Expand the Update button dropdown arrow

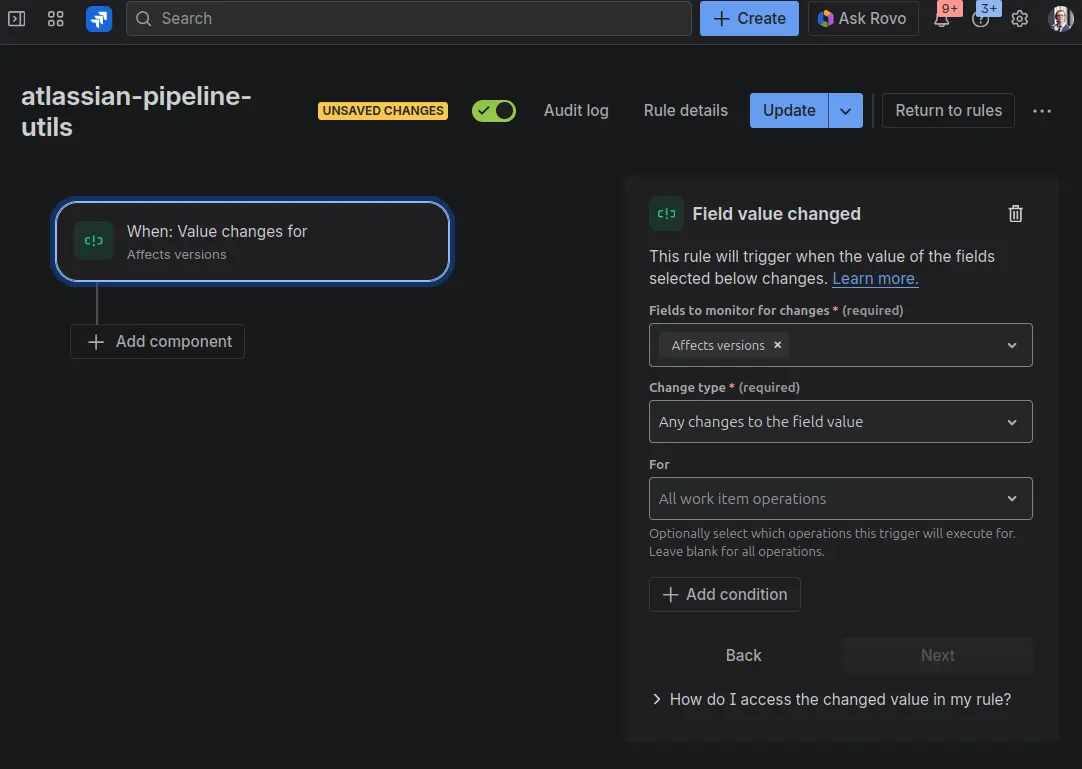click(x=845, y=111)
